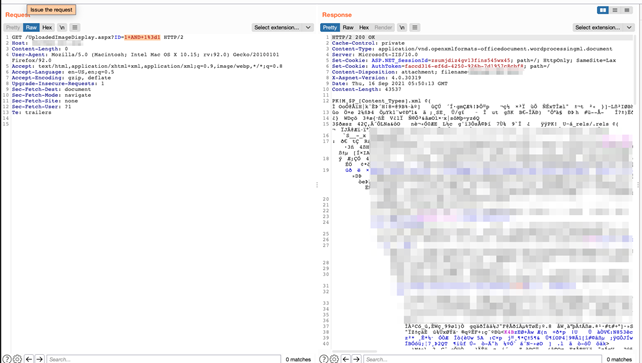642x363 pixels.
Task: Select the request Raw tab
Action: click(31, 27)
